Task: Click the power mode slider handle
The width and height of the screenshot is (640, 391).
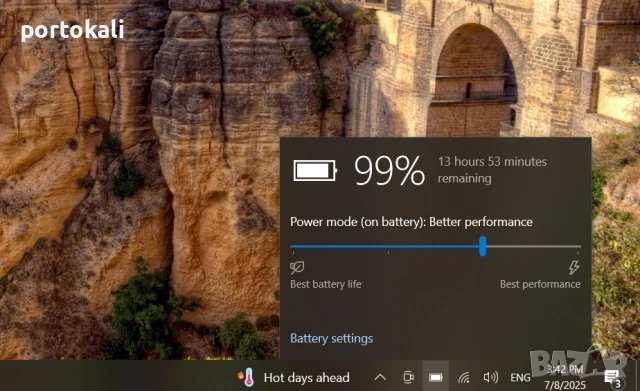Action: pyautogui.click(x=482, y=246)
